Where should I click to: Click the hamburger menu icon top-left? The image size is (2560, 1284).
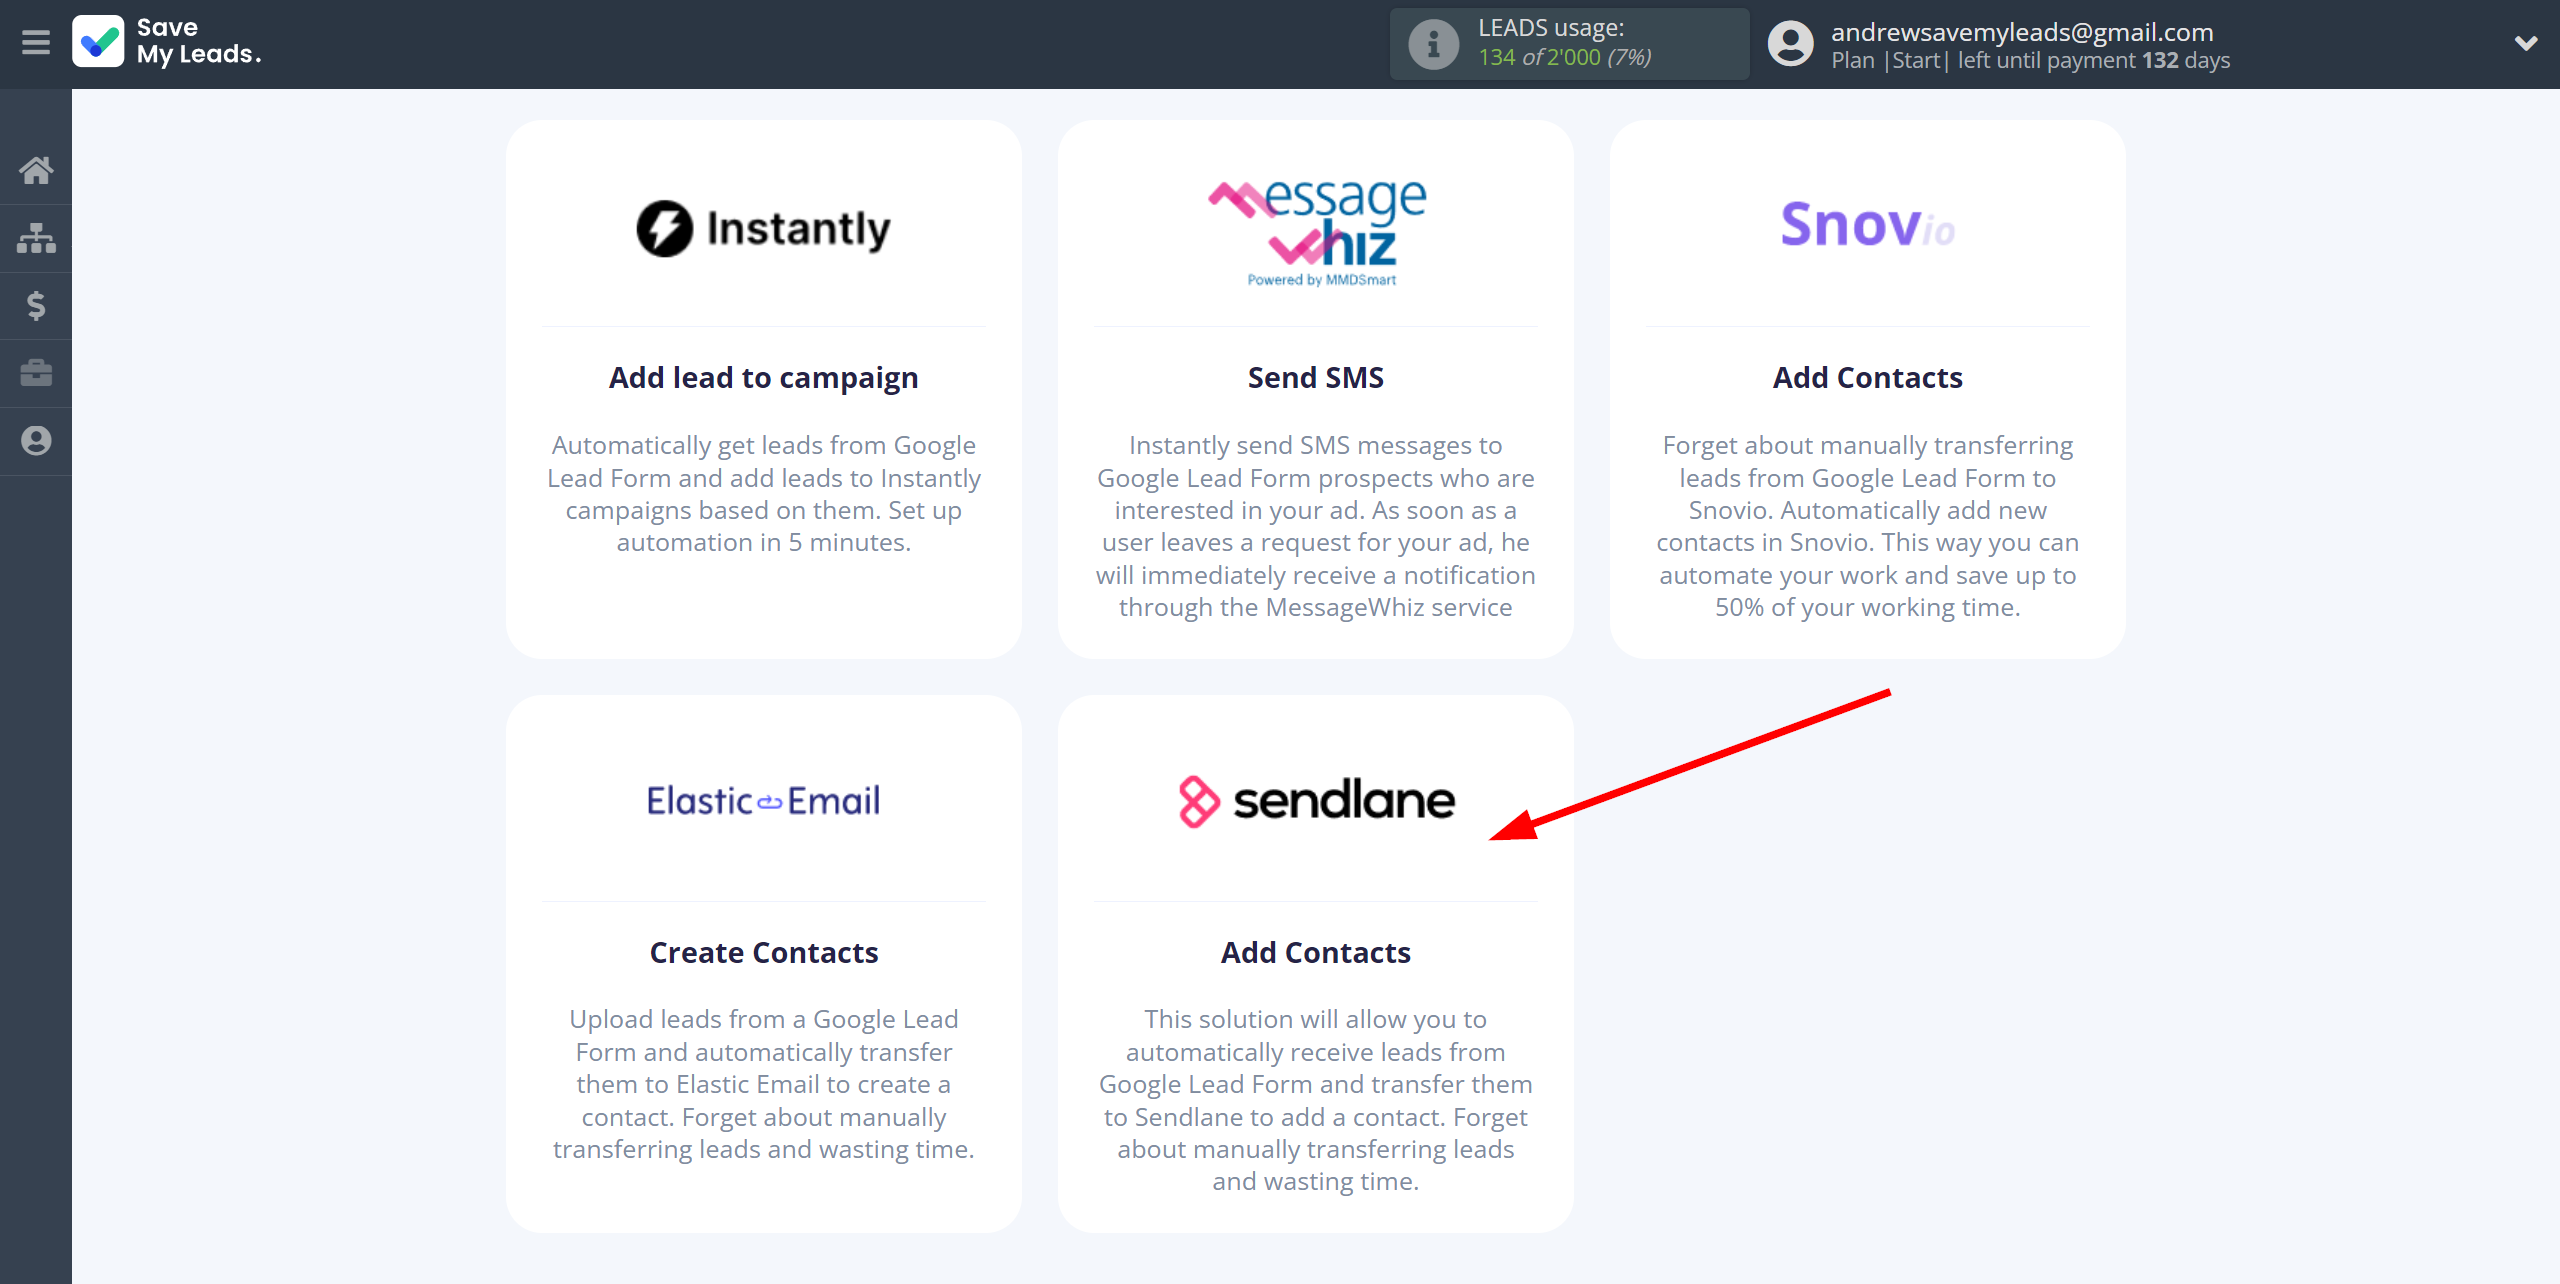pyautogui.click(x=36, y=43)
